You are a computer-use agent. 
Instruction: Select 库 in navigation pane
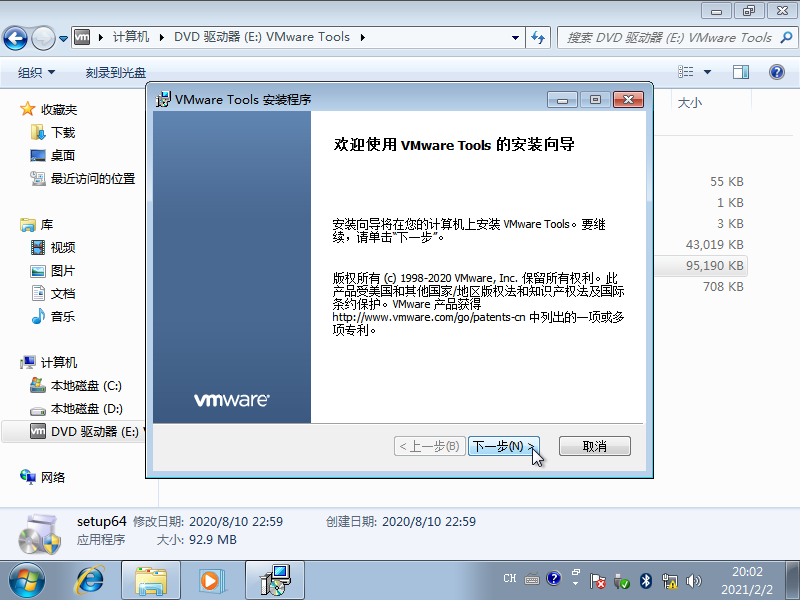click(x=37, y=224)
